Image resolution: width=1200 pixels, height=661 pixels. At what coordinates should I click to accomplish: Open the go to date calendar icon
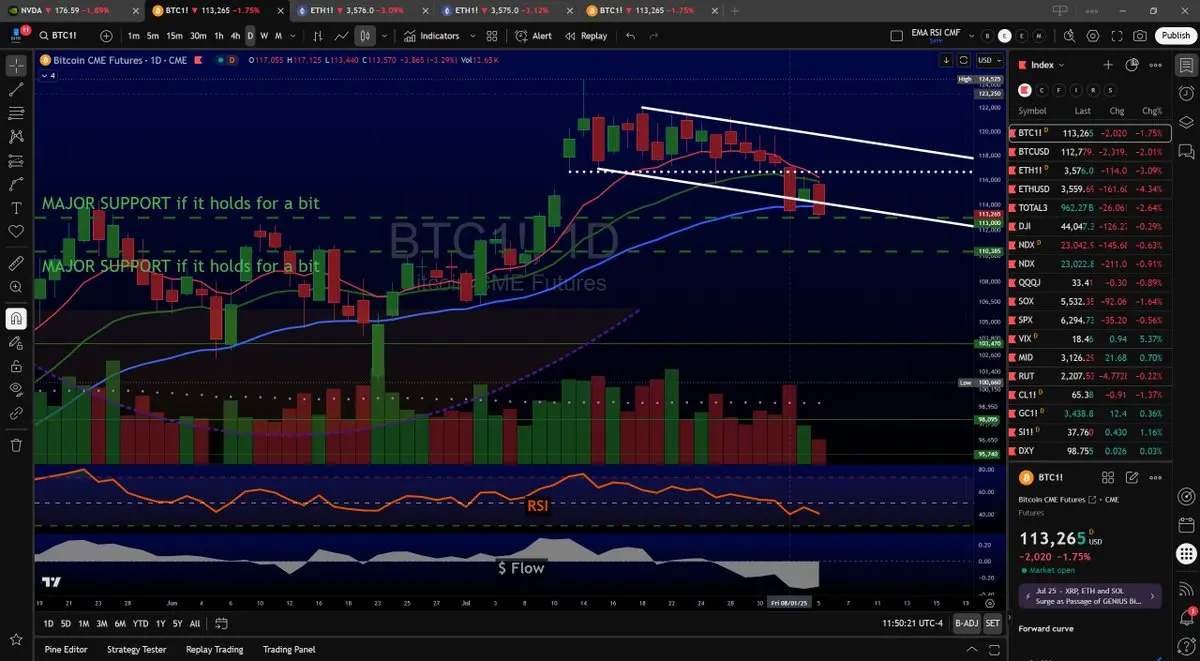(220, 623)
